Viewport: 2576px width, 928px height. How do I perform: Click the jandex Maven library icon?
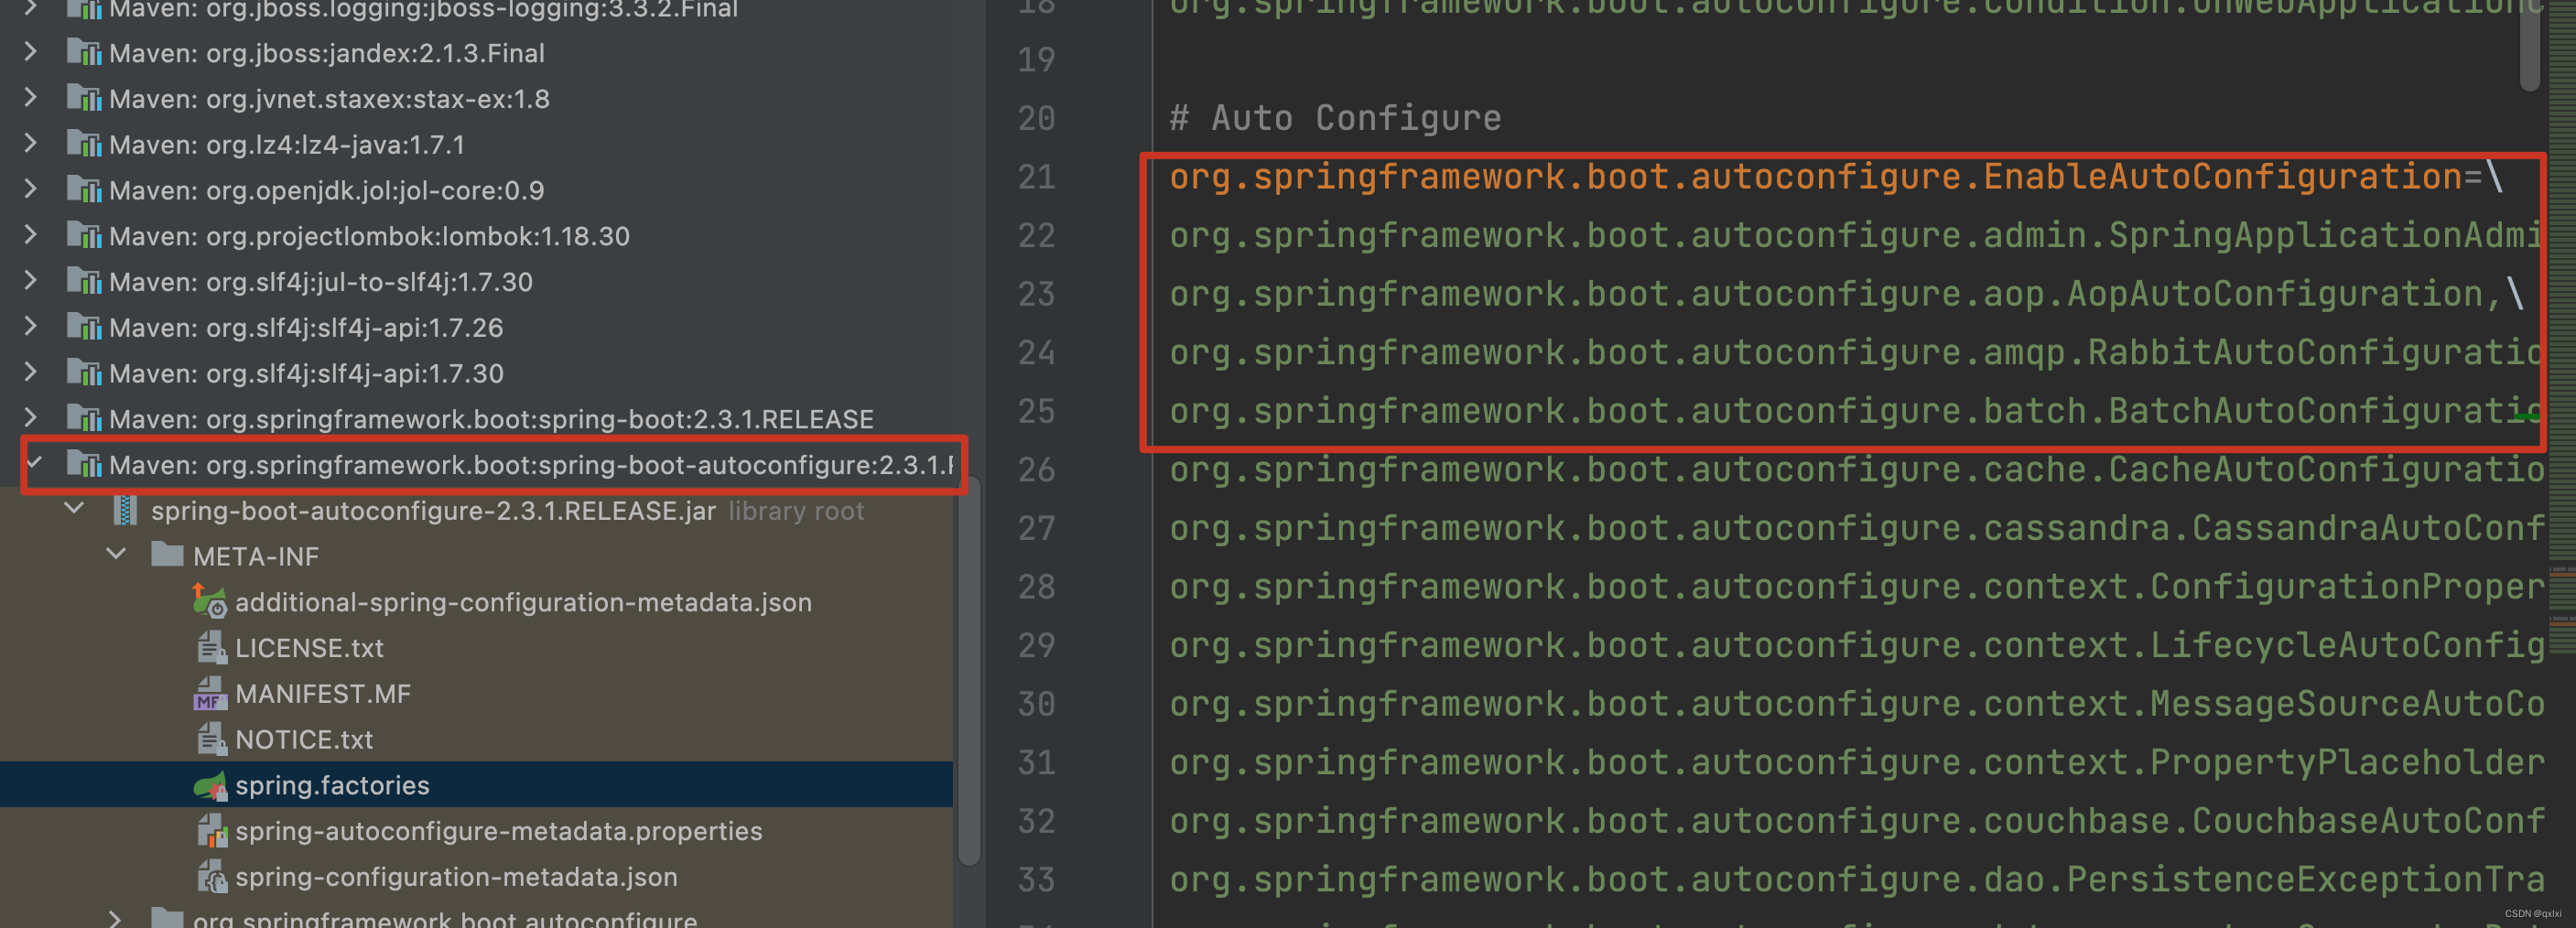(84, 52)
